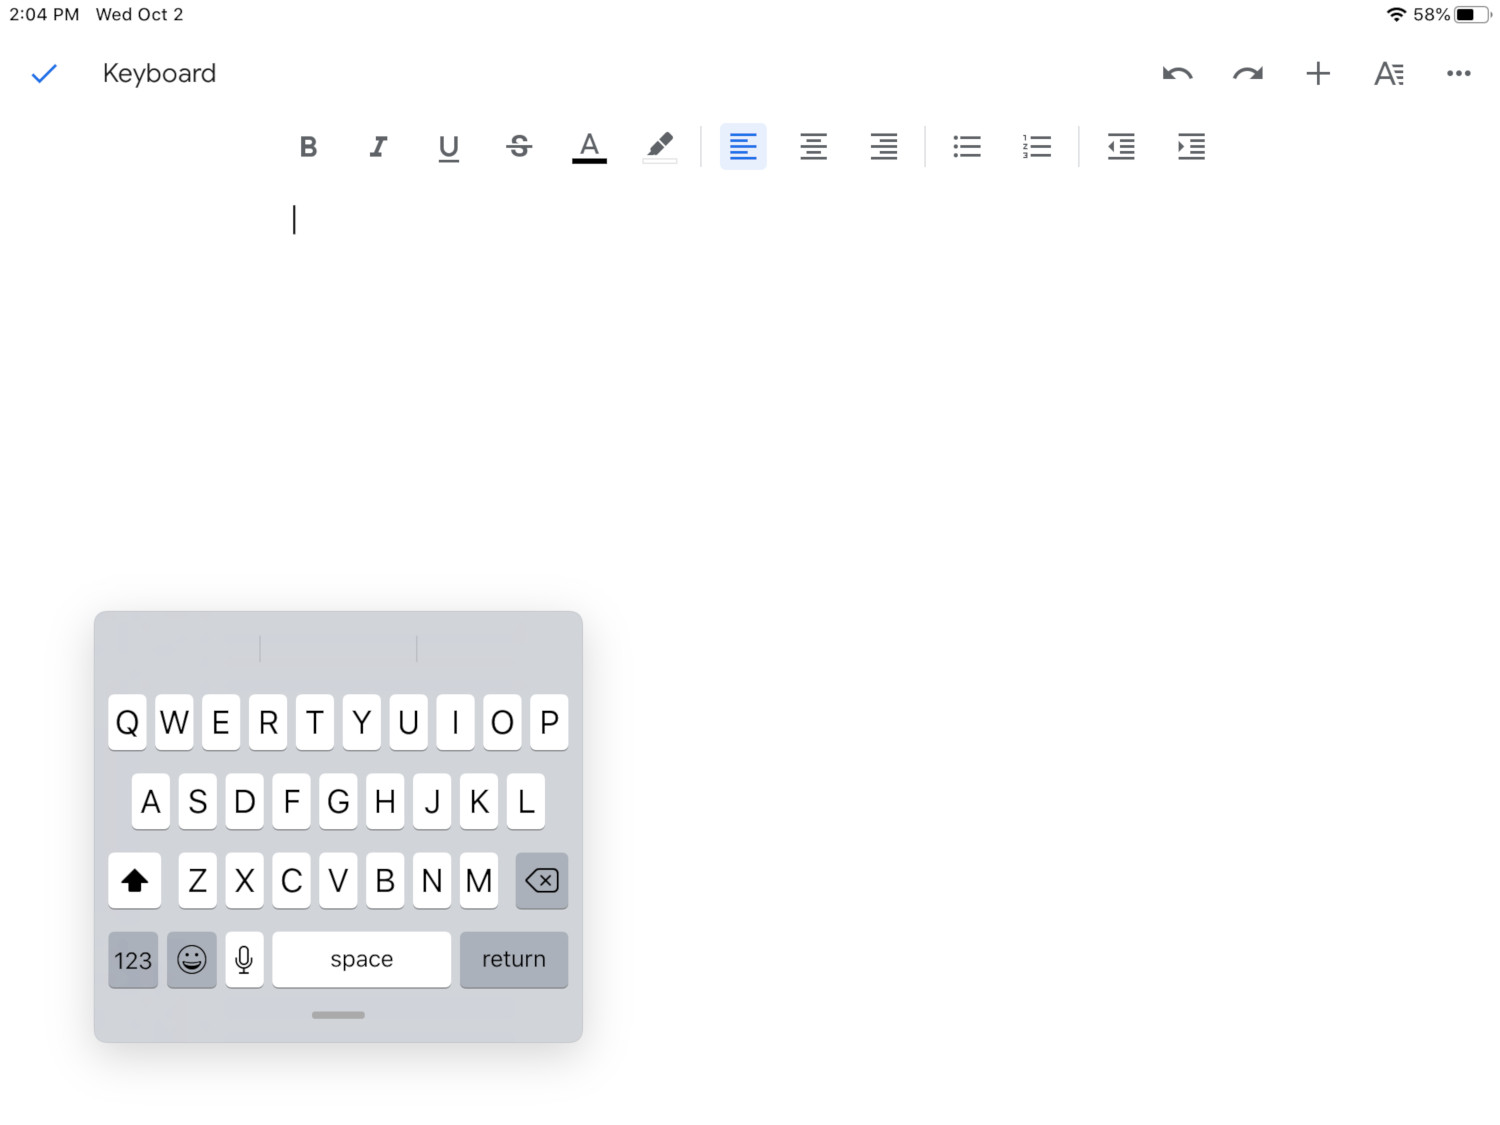Redo the last action
This screenshot has height=1125, width=1500.
tap(1247, 73)
